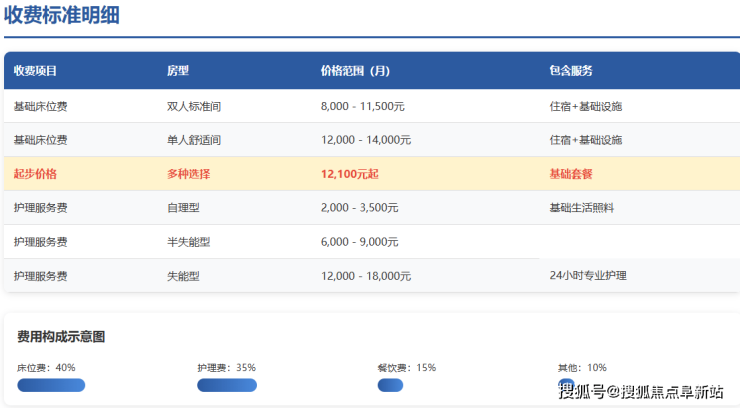Click the 基础生活照料 service cell
The width and height of the screenshot is (740, 408).
click(583, 208)
